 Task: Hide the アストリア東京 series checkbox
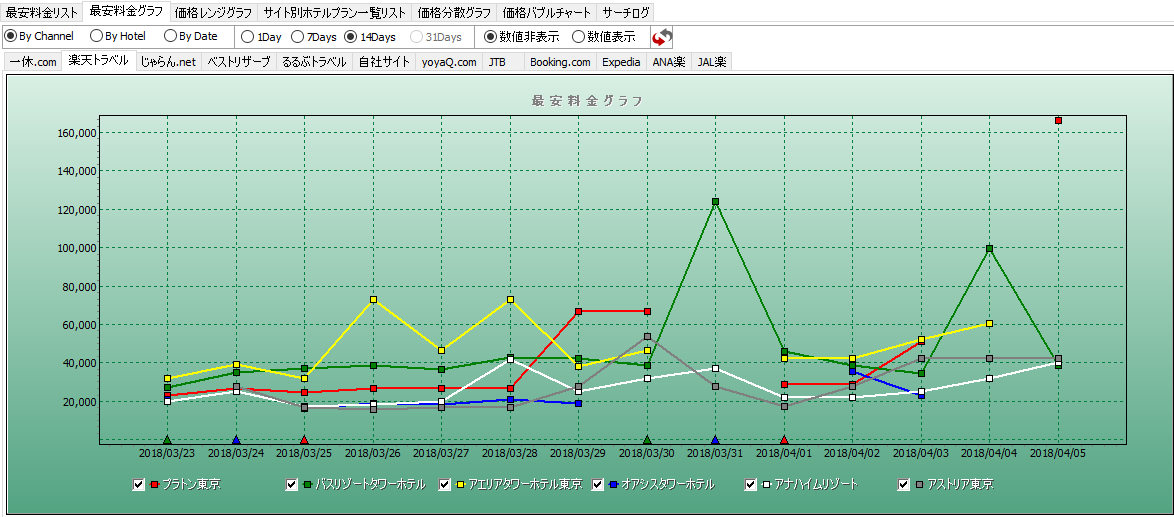point(905,485)
